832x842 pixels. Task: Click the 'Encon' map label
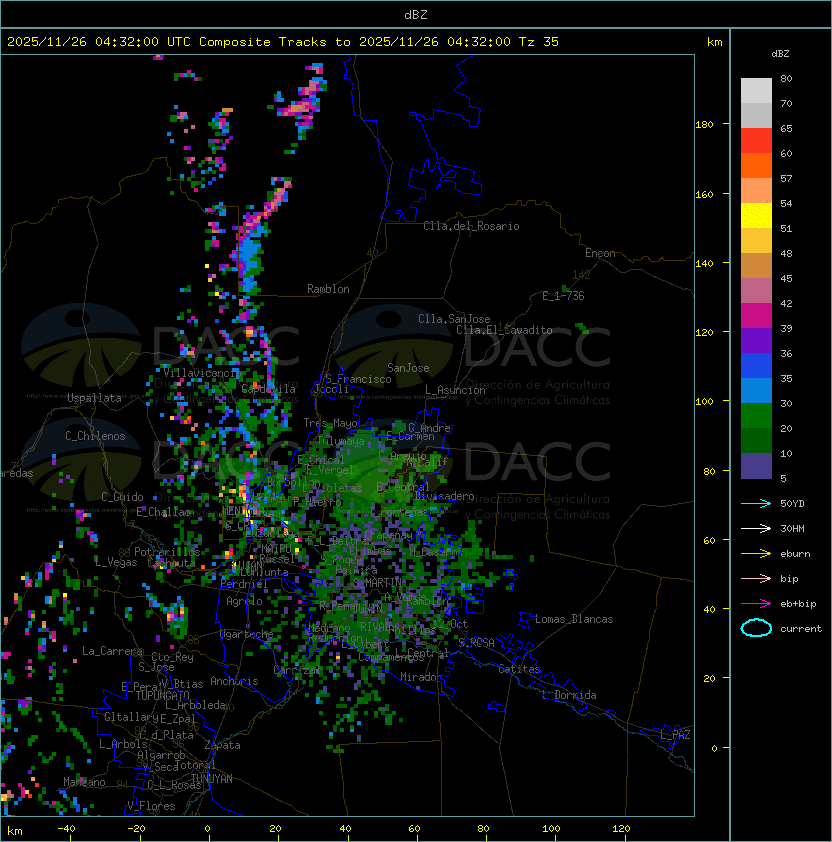pos(600,253)
